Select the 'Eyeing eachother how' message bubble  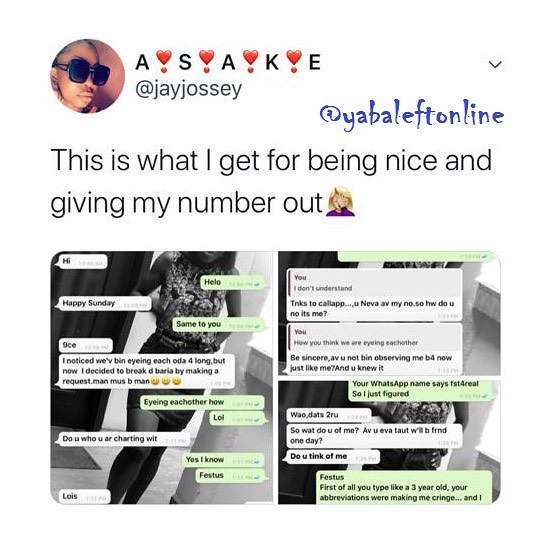click(x=202, y=402)
